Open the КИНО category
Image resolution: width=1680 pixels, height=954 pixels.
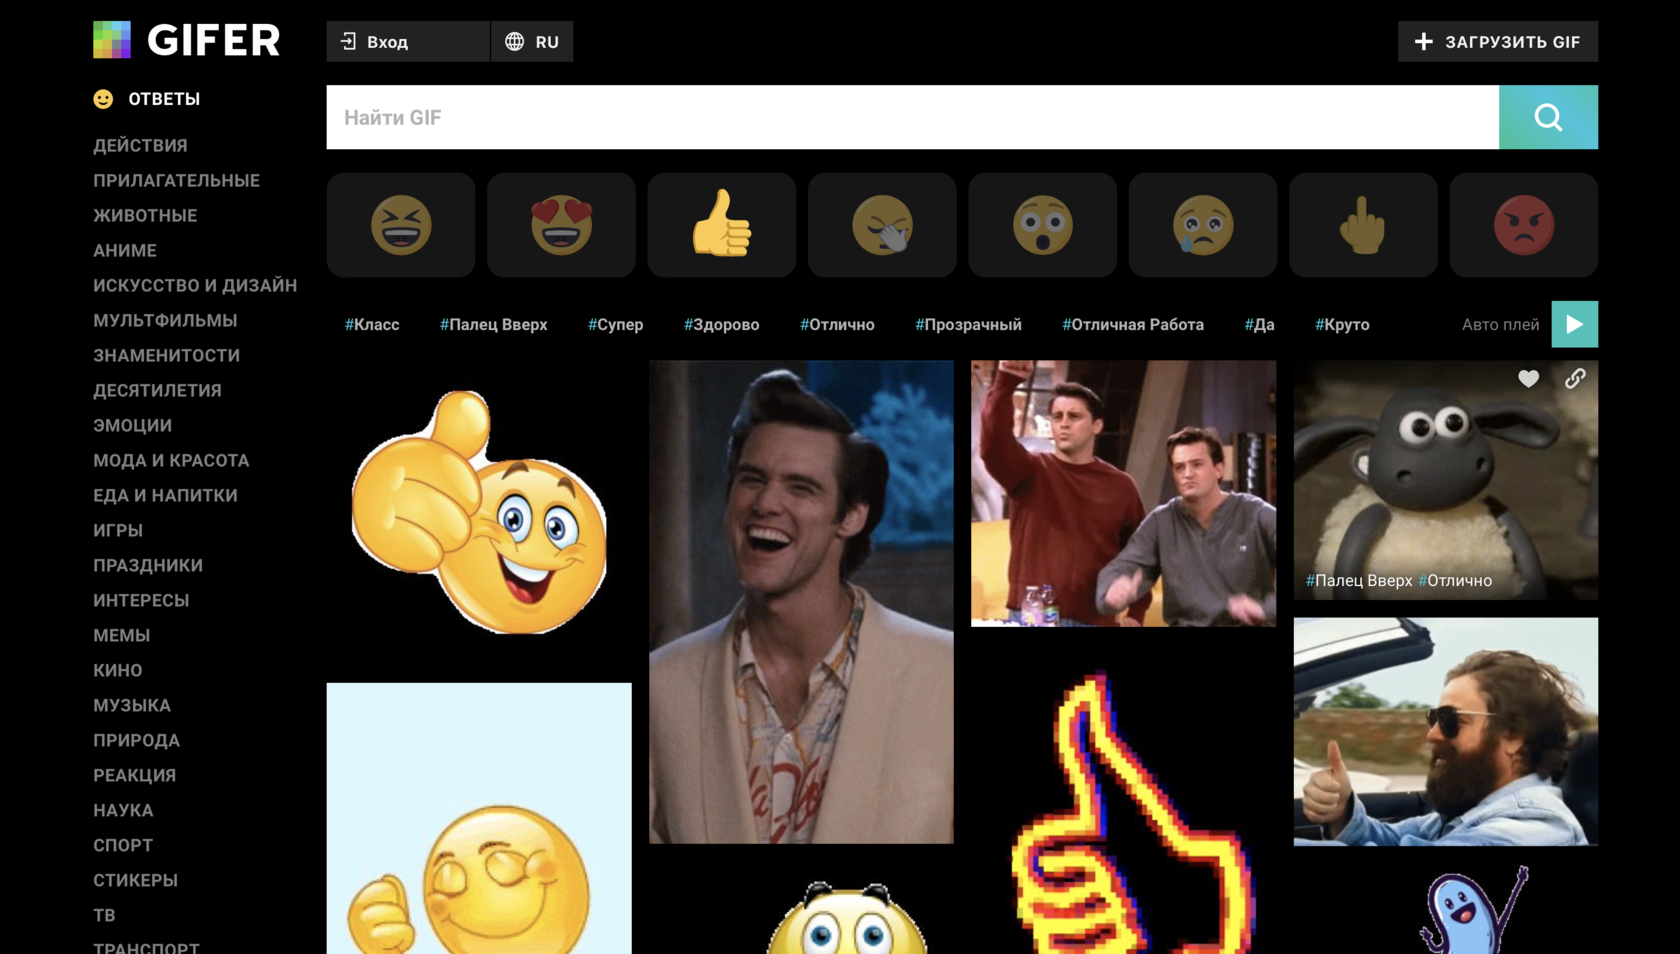(x=118, y=670)
